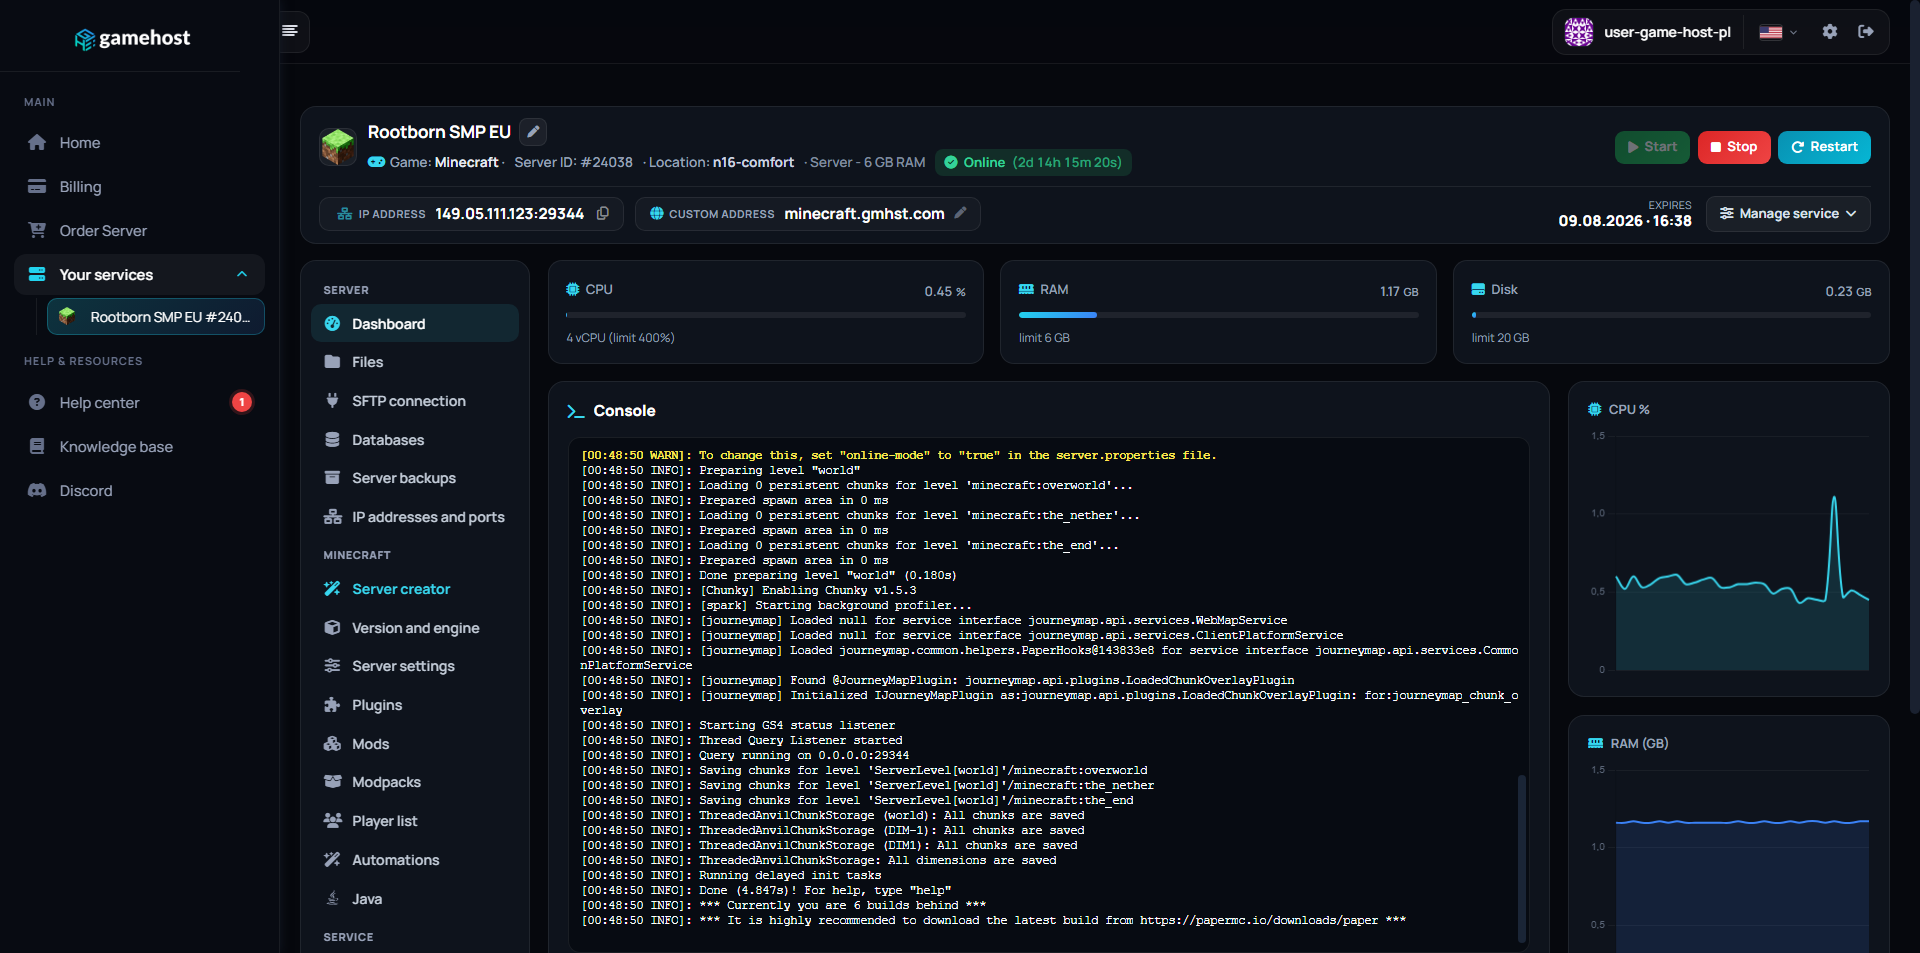Click the RAM usage progress bar
1920x953 pixels.
1218,315
